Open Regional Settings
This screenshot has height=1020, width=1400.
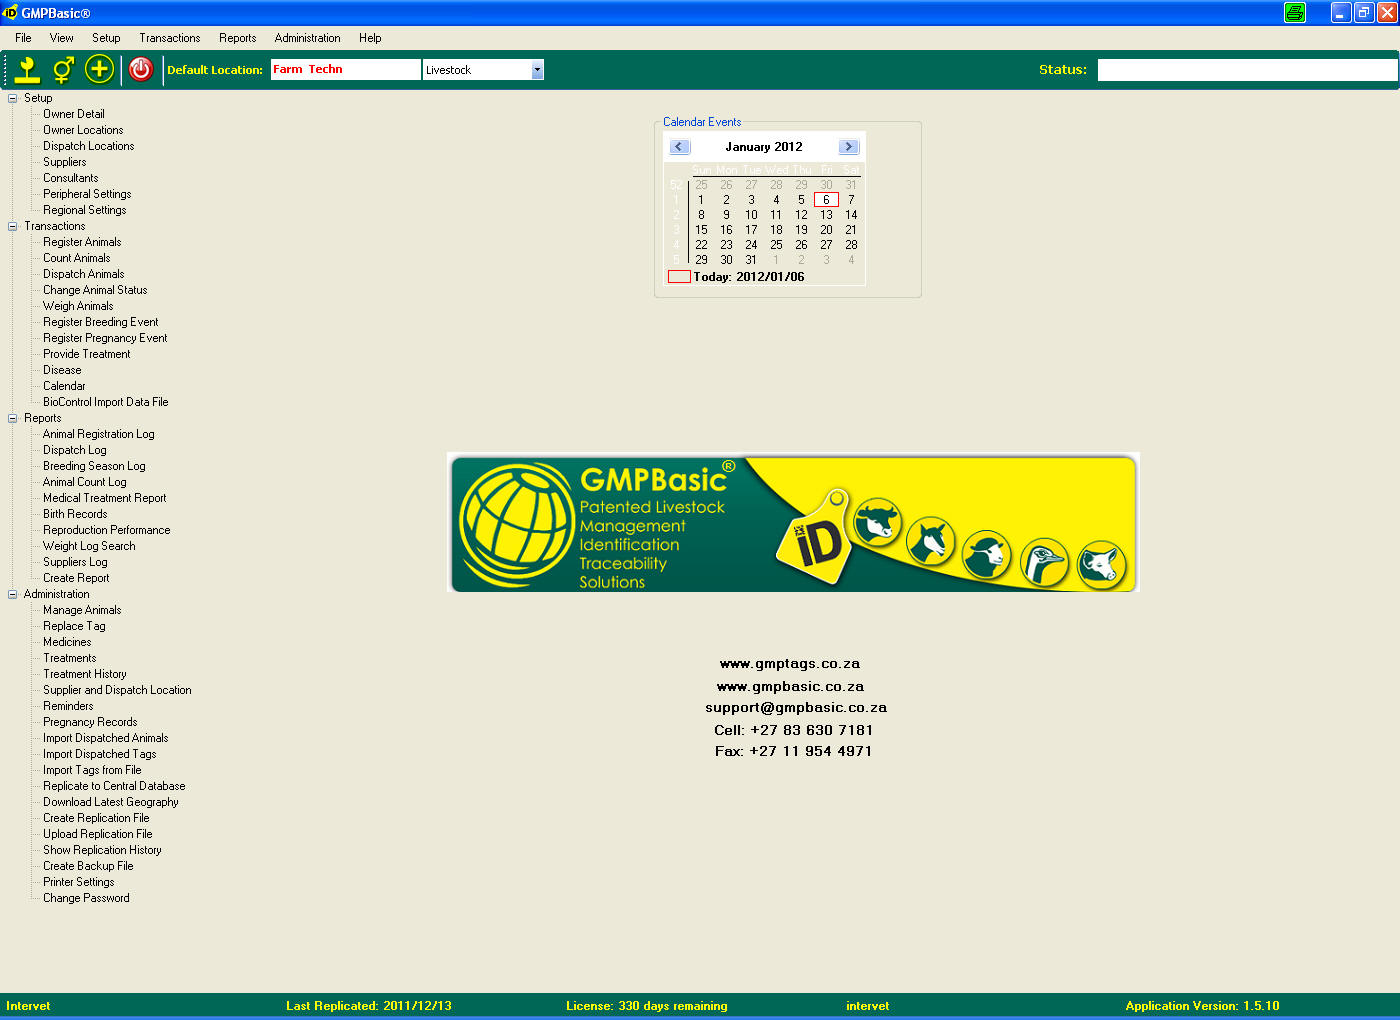[x=84, y=210]
